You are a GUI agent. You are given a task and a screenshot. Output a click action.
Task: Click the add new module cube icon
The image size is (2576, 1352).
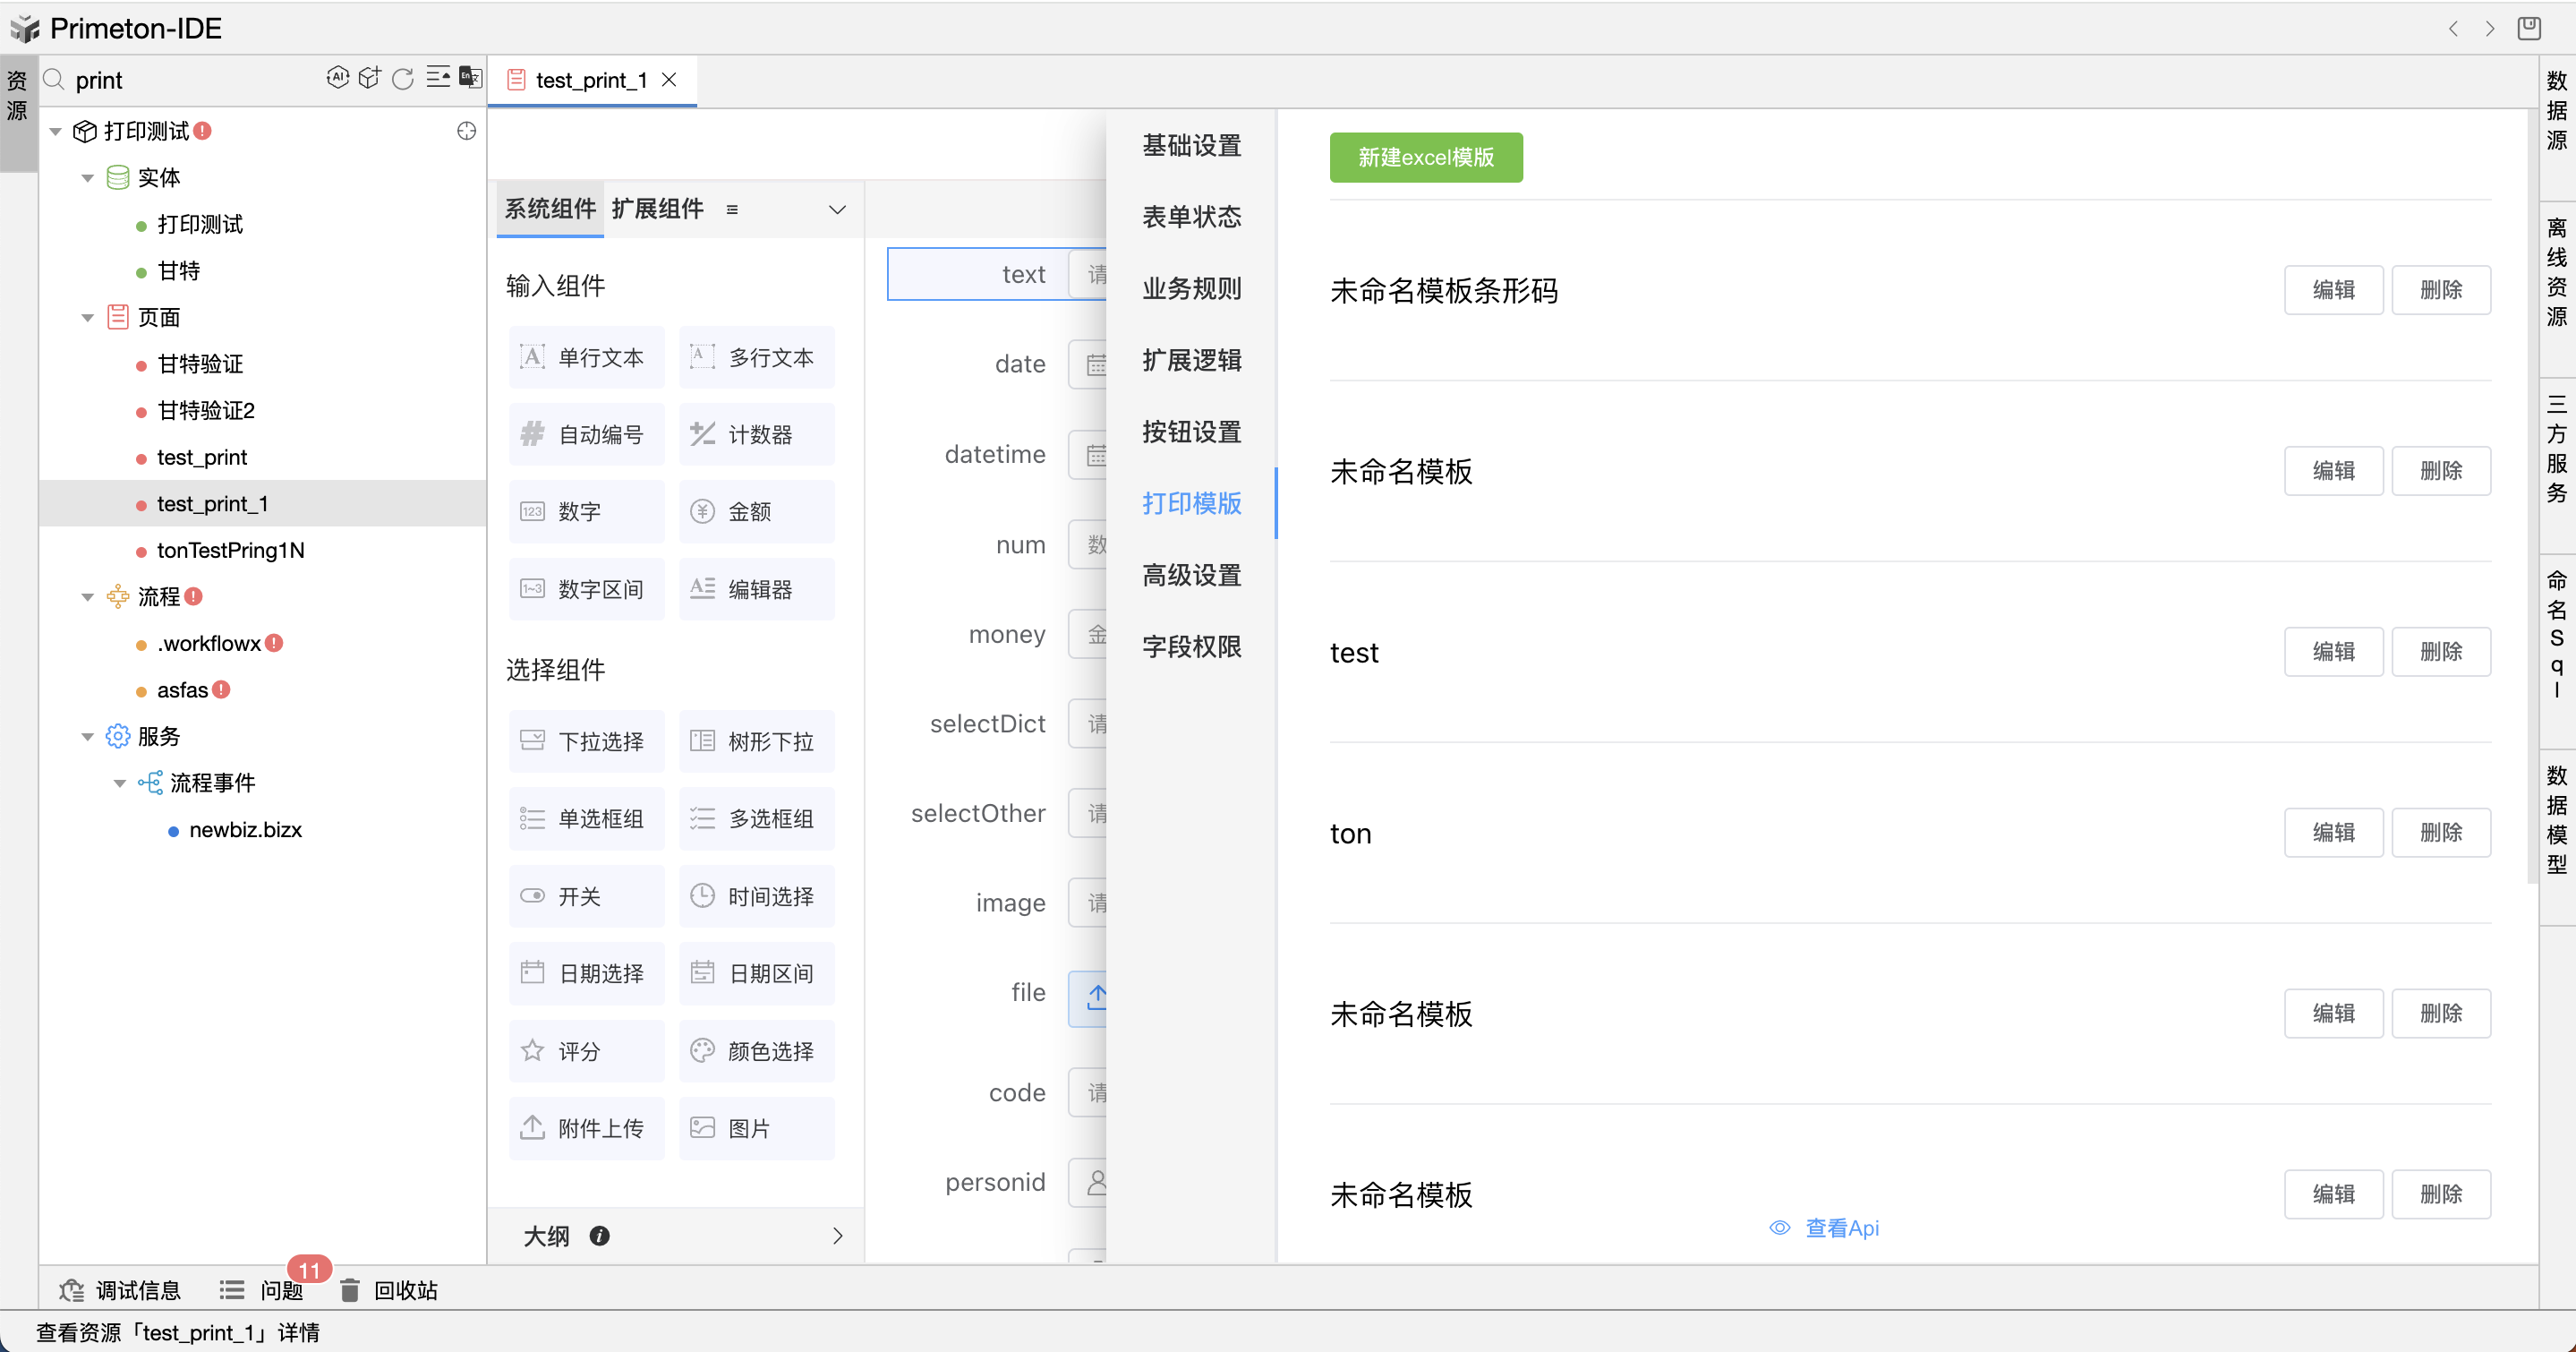(370, 78)
